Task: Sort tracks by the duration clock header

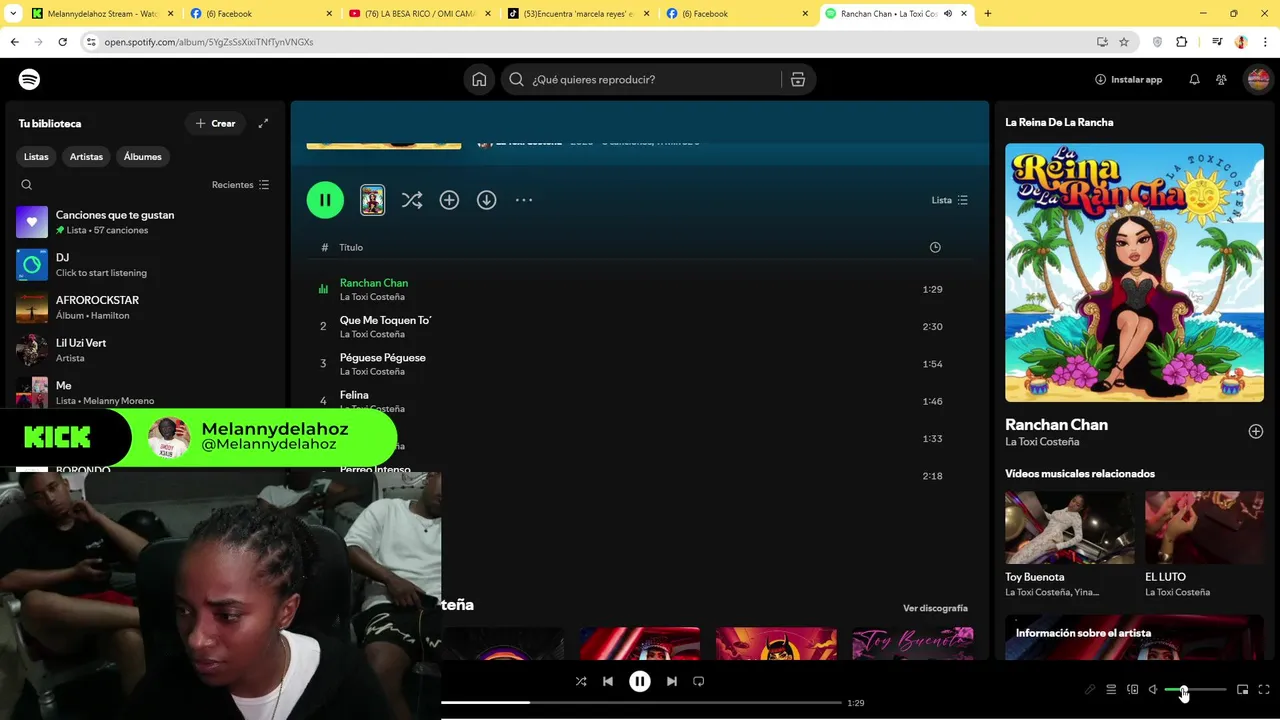Action: coord(935,247)
